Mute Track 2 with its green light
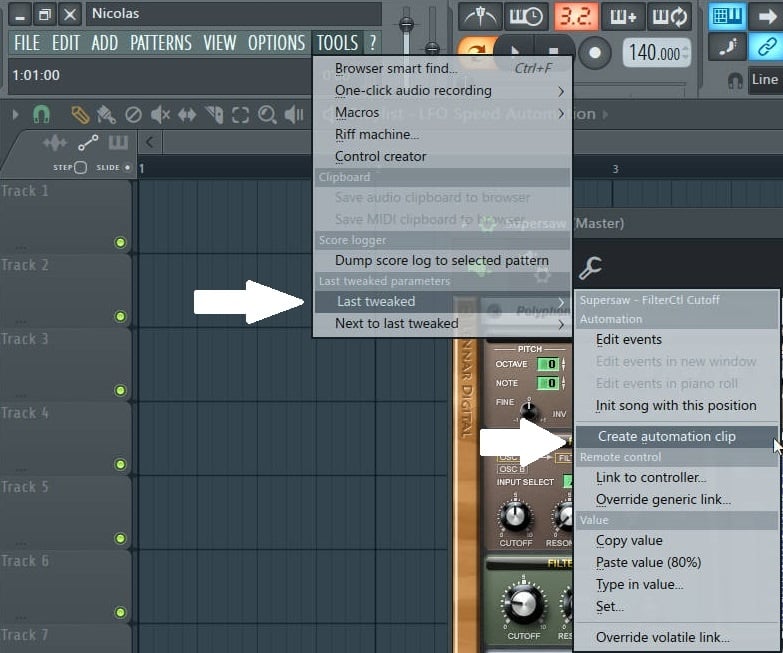This screenshot has height=653, width=783. point(120,317)
